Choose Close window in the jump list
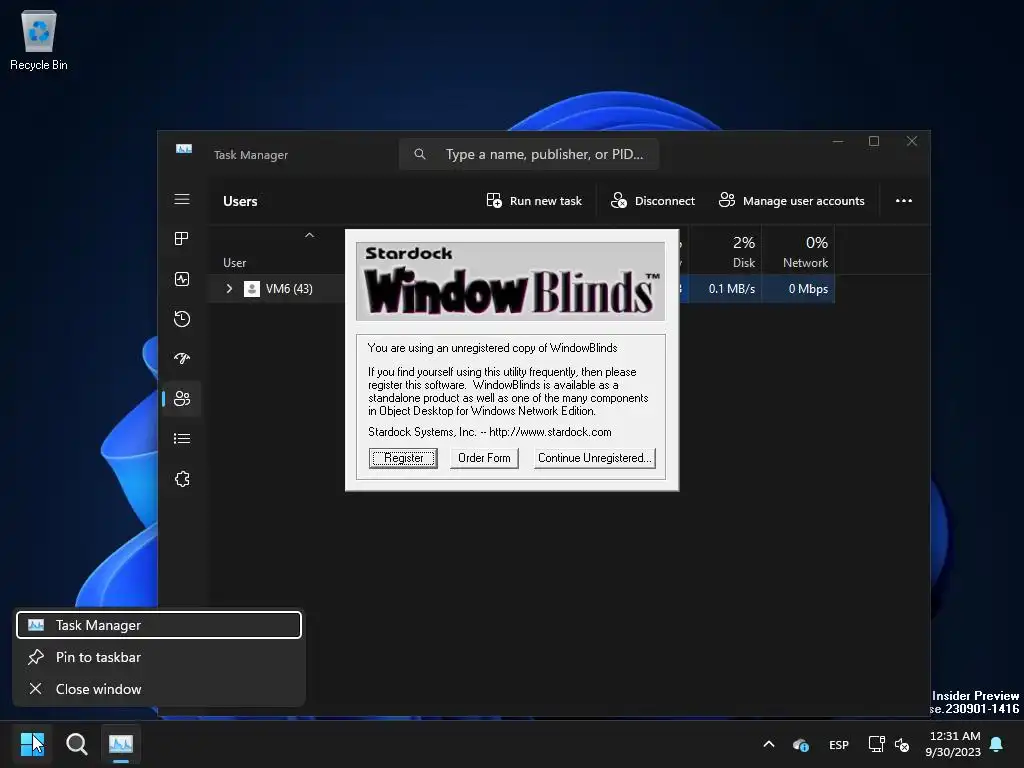 (159, 689)
